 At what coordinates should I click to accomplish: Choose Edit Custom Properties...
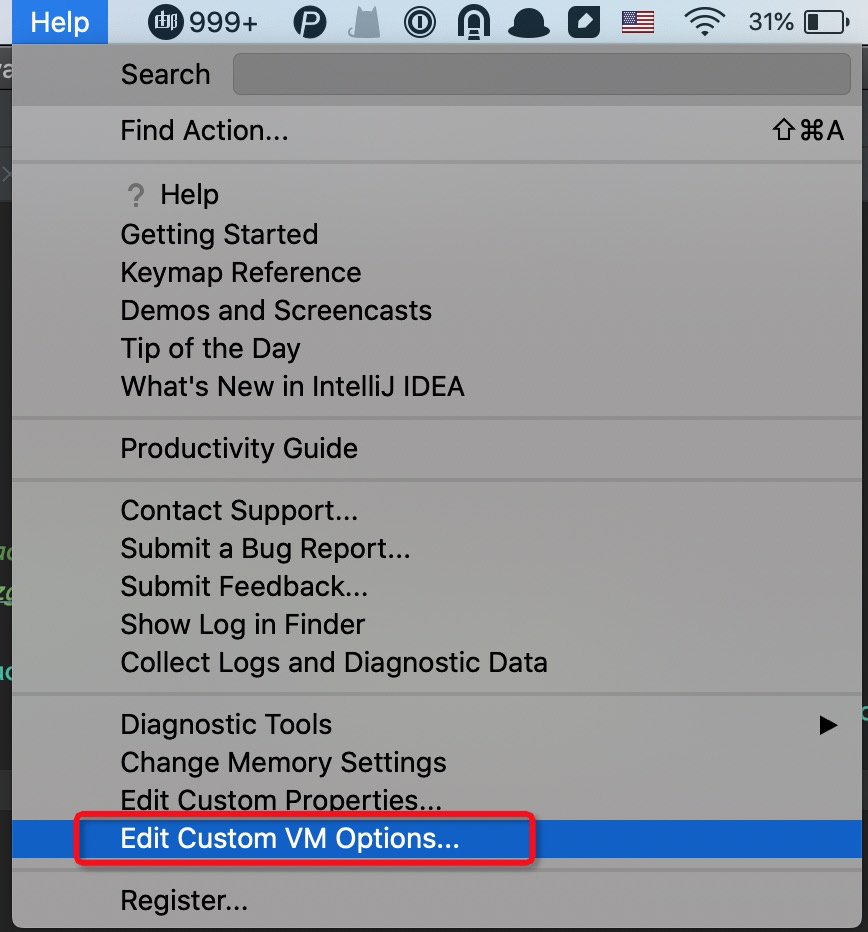click(437, 800)
